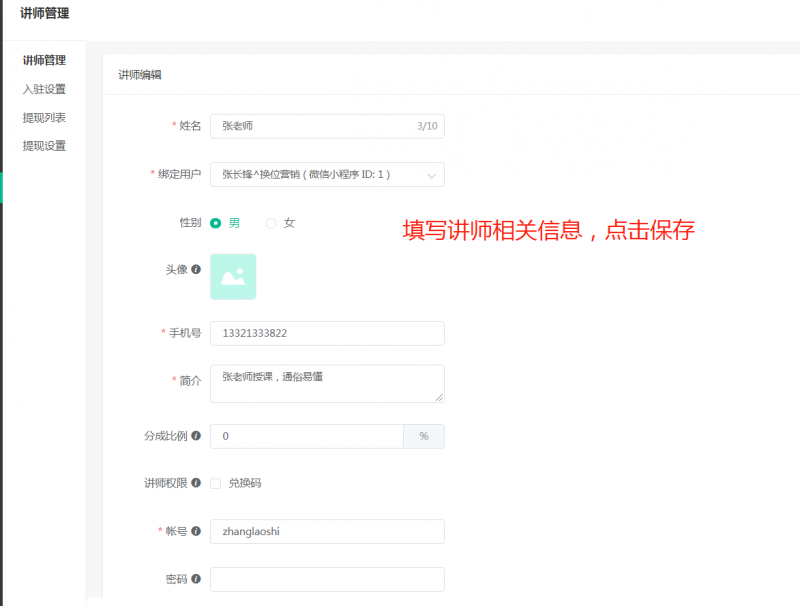800x606 pixels.
Task: Select the 男 gender radio button
Action: [x=216, y=223]
